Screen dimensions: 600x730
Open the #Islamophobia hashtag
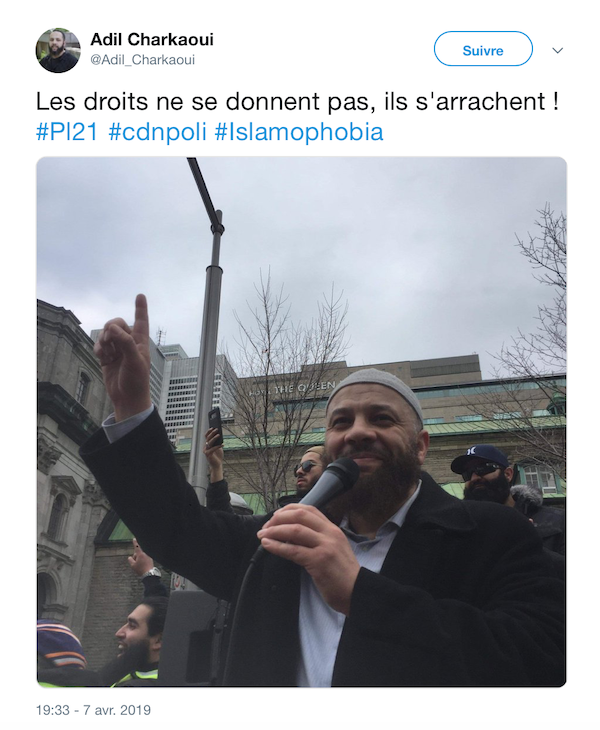tap(299, 132)
